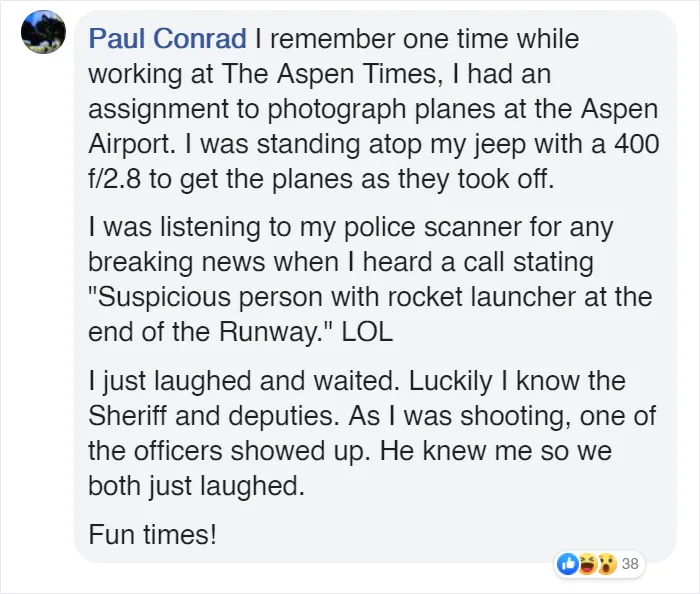
Task: Click the closing line "Fun times!"
Action: (153, 535)
